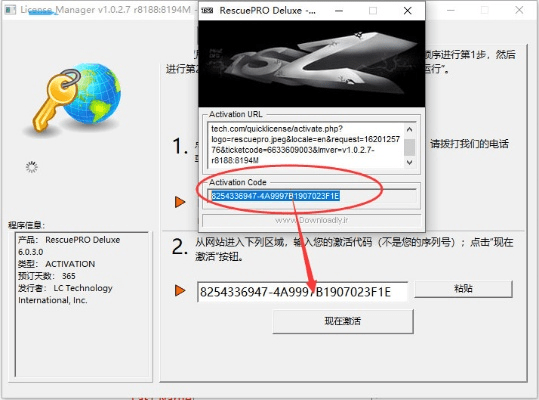Click the 'Activation URL' group label

[x=236, y=114]
